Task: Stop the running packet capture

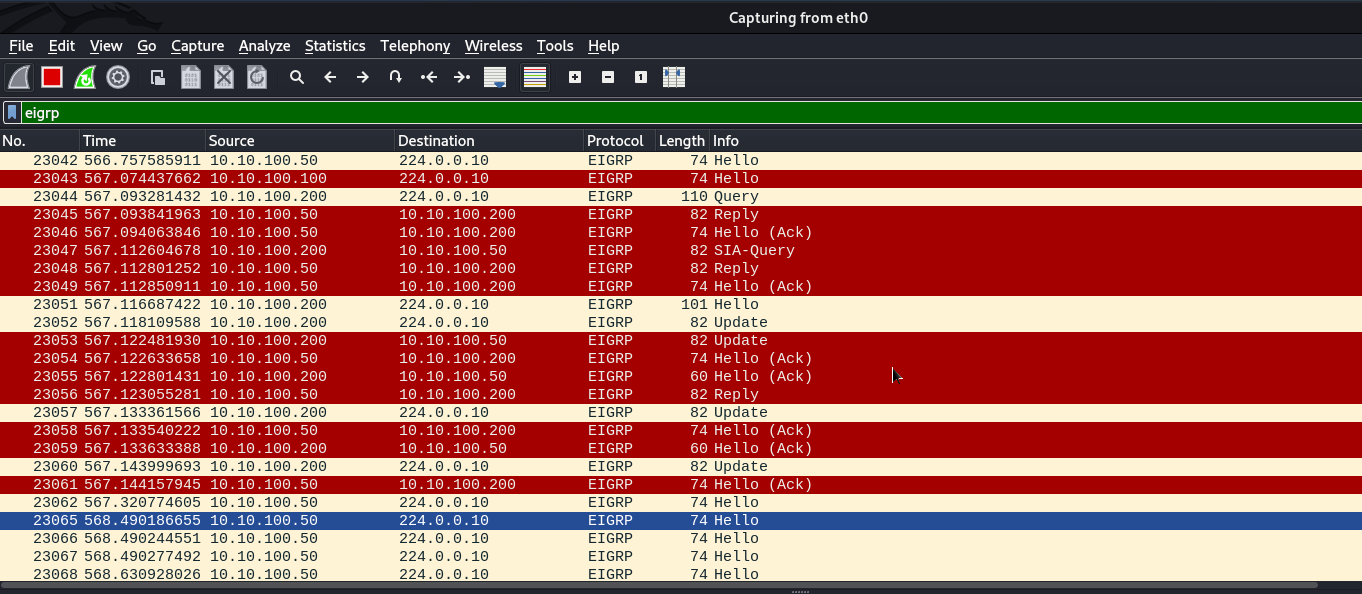Action: coord(52,77)
